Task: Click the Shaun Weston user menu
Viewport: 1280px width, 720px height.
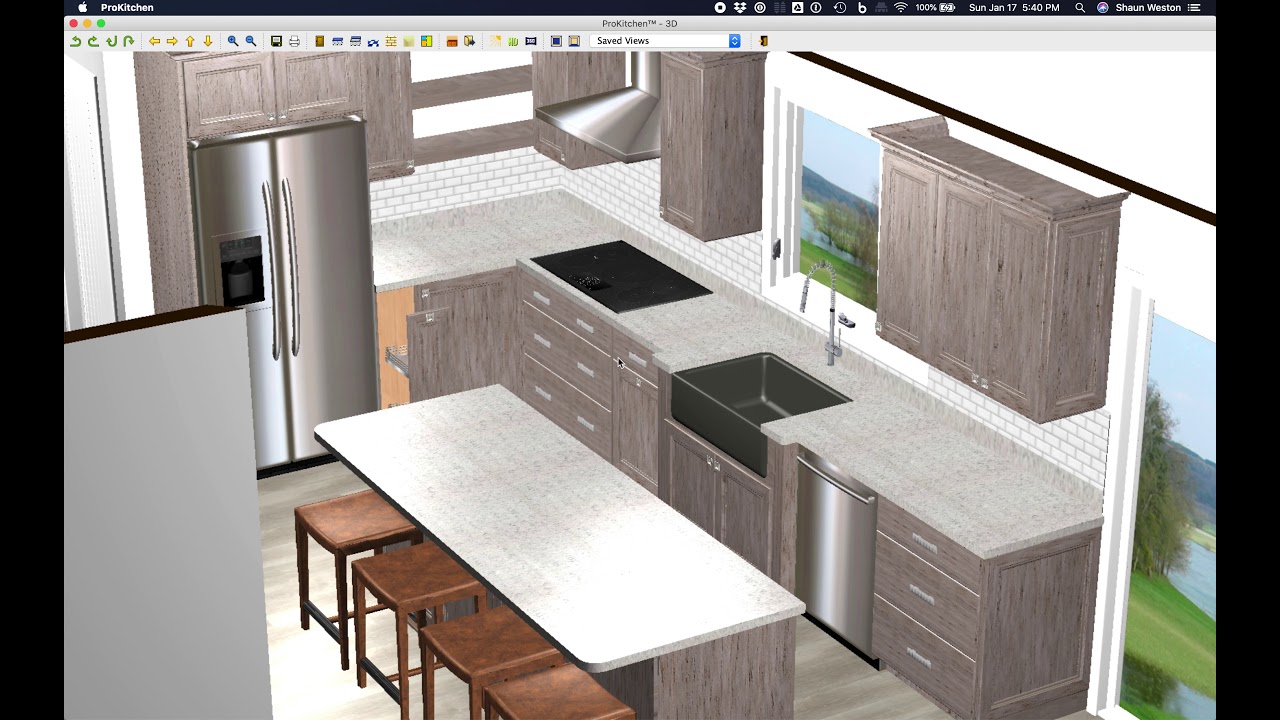Action: 1148,7
